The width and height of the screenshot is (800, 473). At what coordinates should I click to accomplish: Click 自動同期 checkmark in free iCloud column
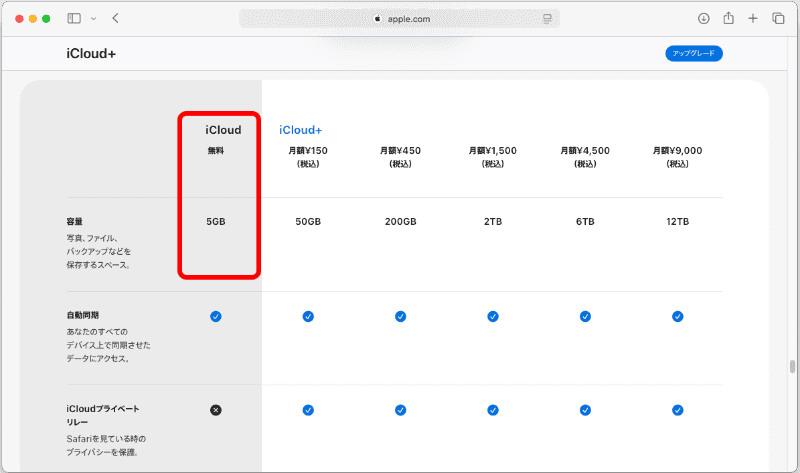click(216, 316)
